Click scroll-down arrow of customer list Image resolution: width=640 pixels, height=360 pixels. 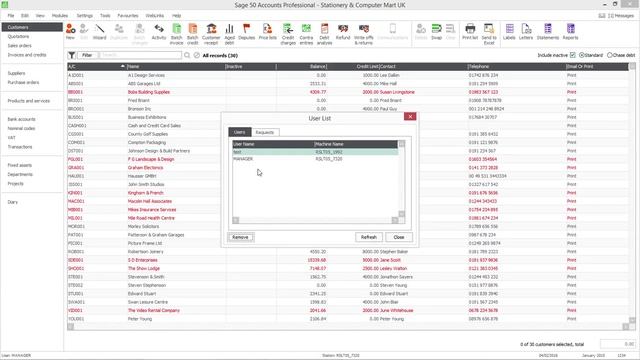632,320
